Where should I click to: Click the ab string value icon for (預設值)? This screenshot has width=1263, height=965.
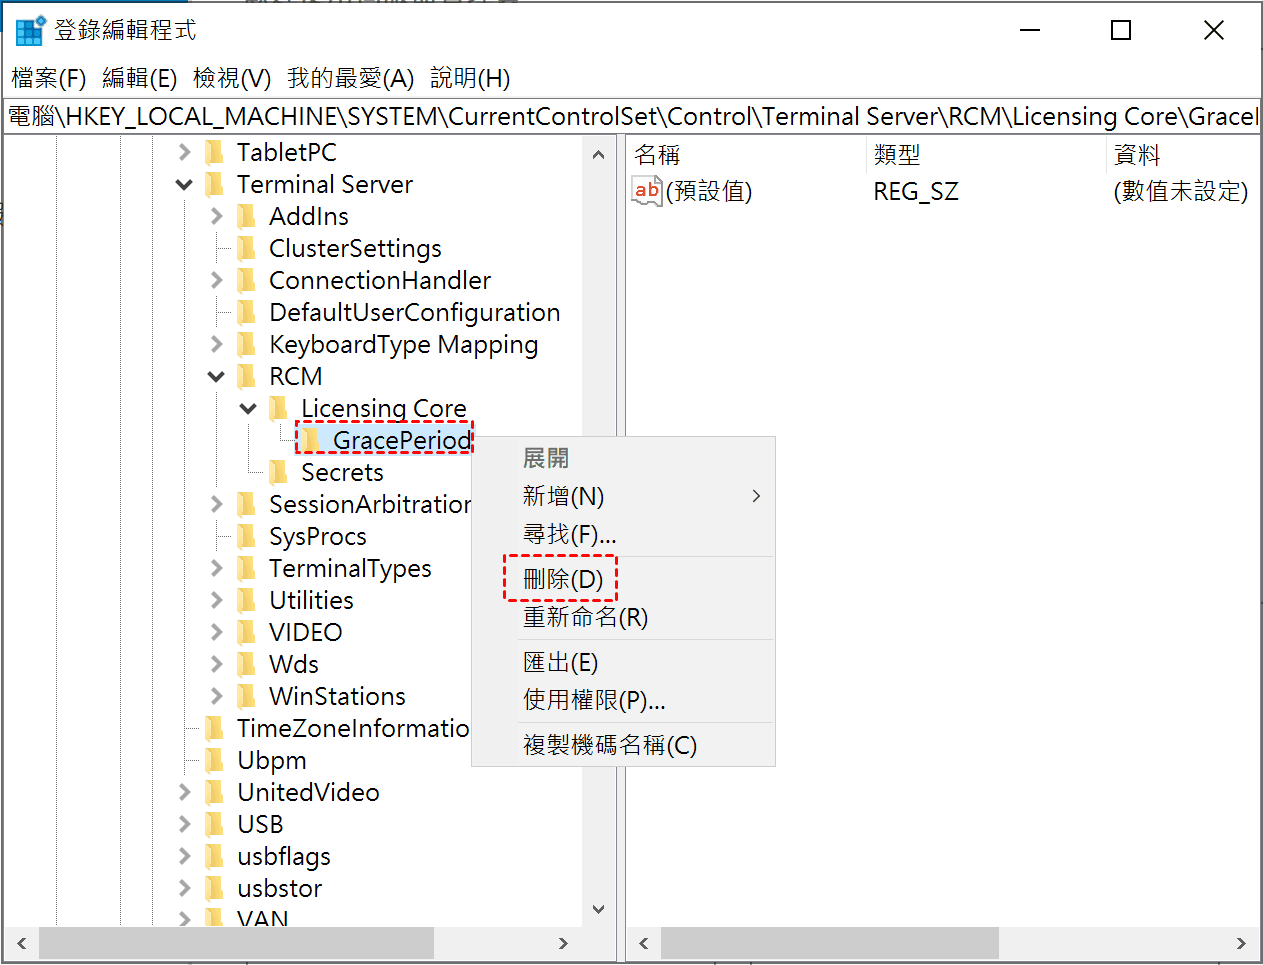(647, 191)
